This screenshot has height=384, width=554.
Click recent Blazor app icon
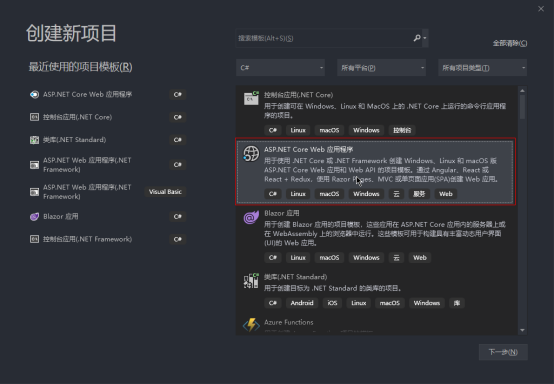click(x=34, y=217)
